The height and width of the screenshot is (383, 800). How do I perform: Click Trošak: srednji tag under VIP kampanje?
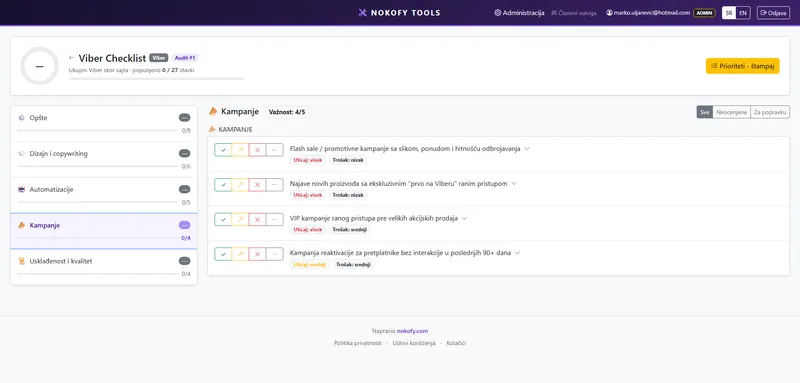point(349,229)
